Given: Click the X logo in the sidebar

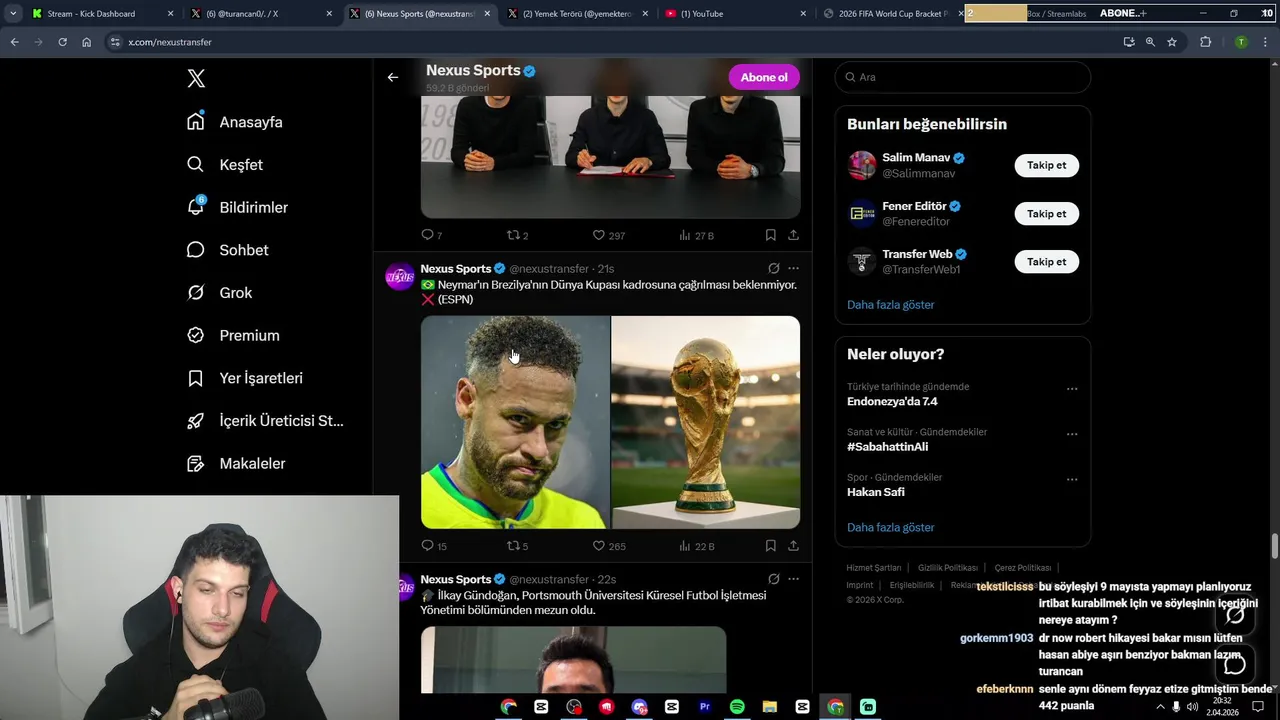Looking at the screenshot, I should [196, 78].
